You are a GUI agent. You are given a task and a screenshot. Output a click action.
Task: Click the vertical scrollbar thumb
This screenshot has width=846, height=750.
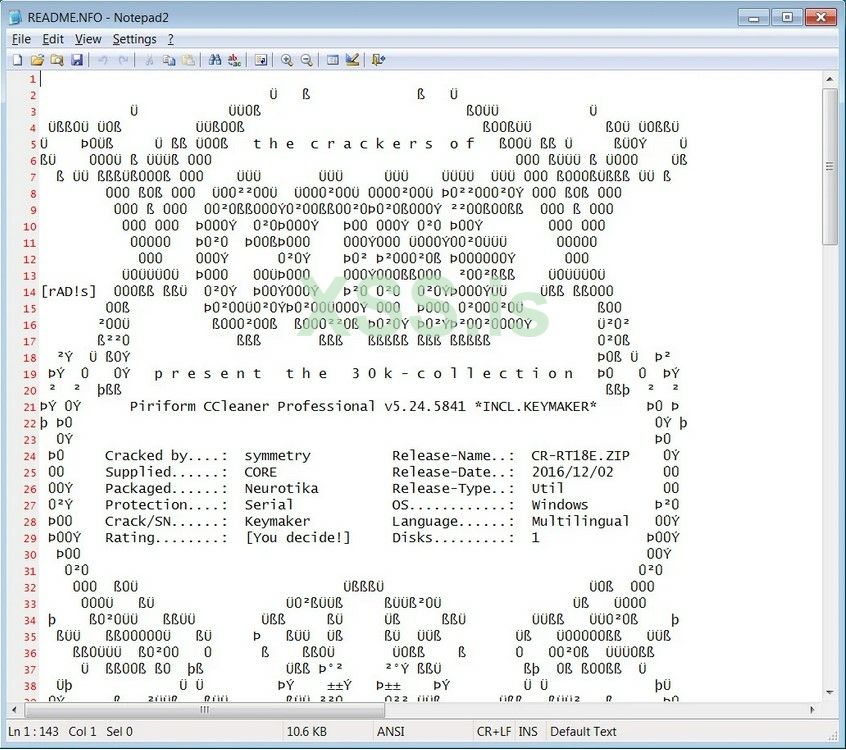pos(829,167)
